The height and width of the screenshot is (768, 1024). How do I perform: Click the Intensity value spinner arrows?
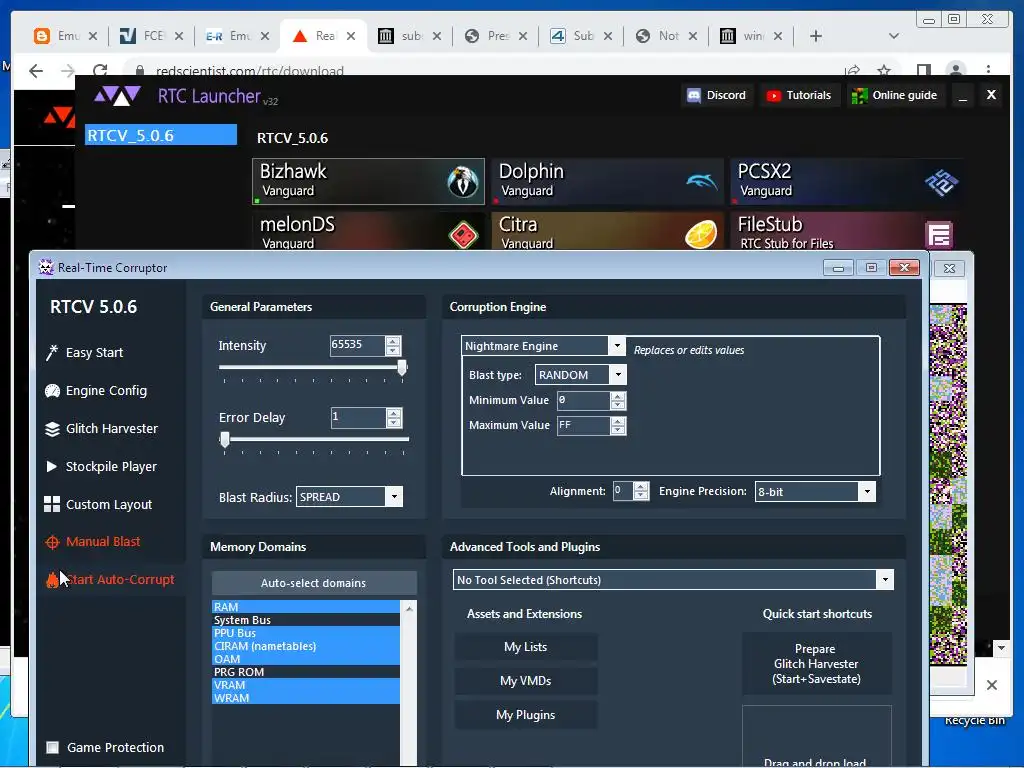point(393,345)
